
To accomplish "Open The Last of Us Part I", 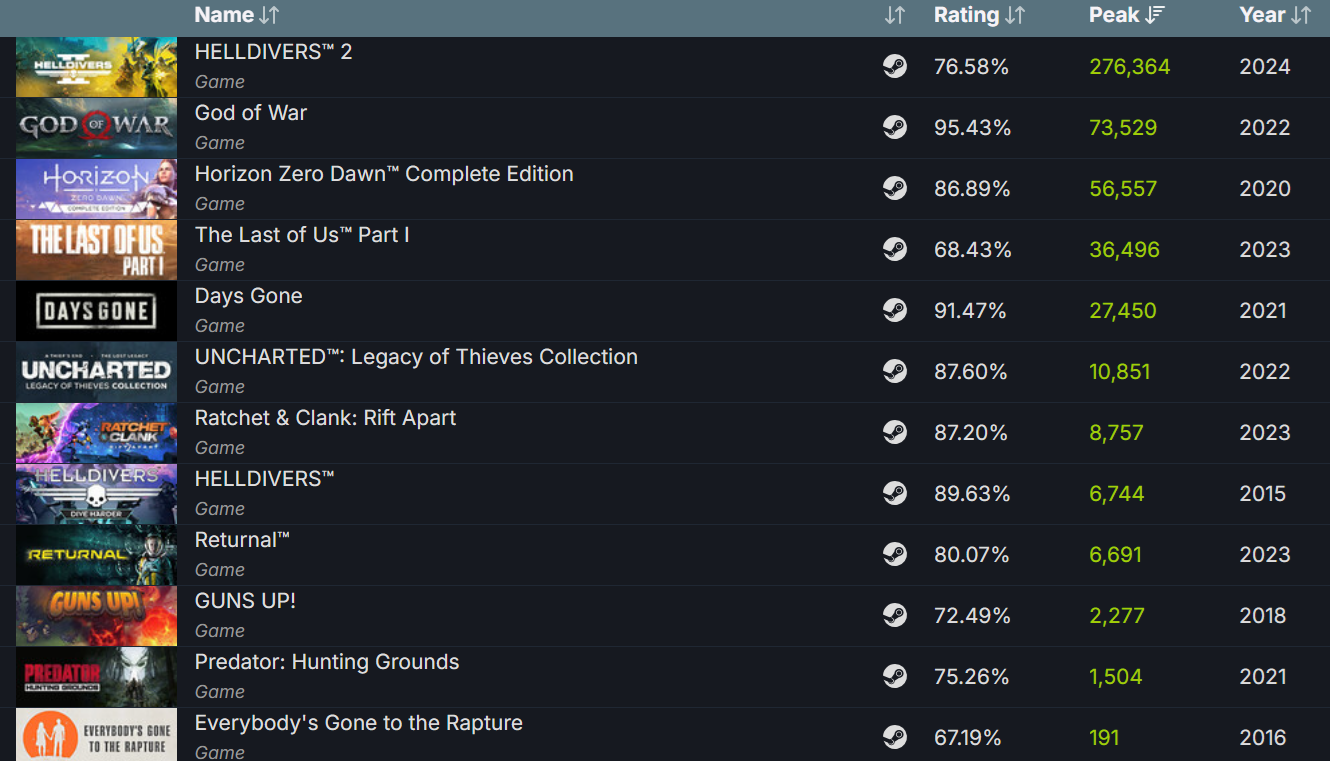I will click(302, 235).
